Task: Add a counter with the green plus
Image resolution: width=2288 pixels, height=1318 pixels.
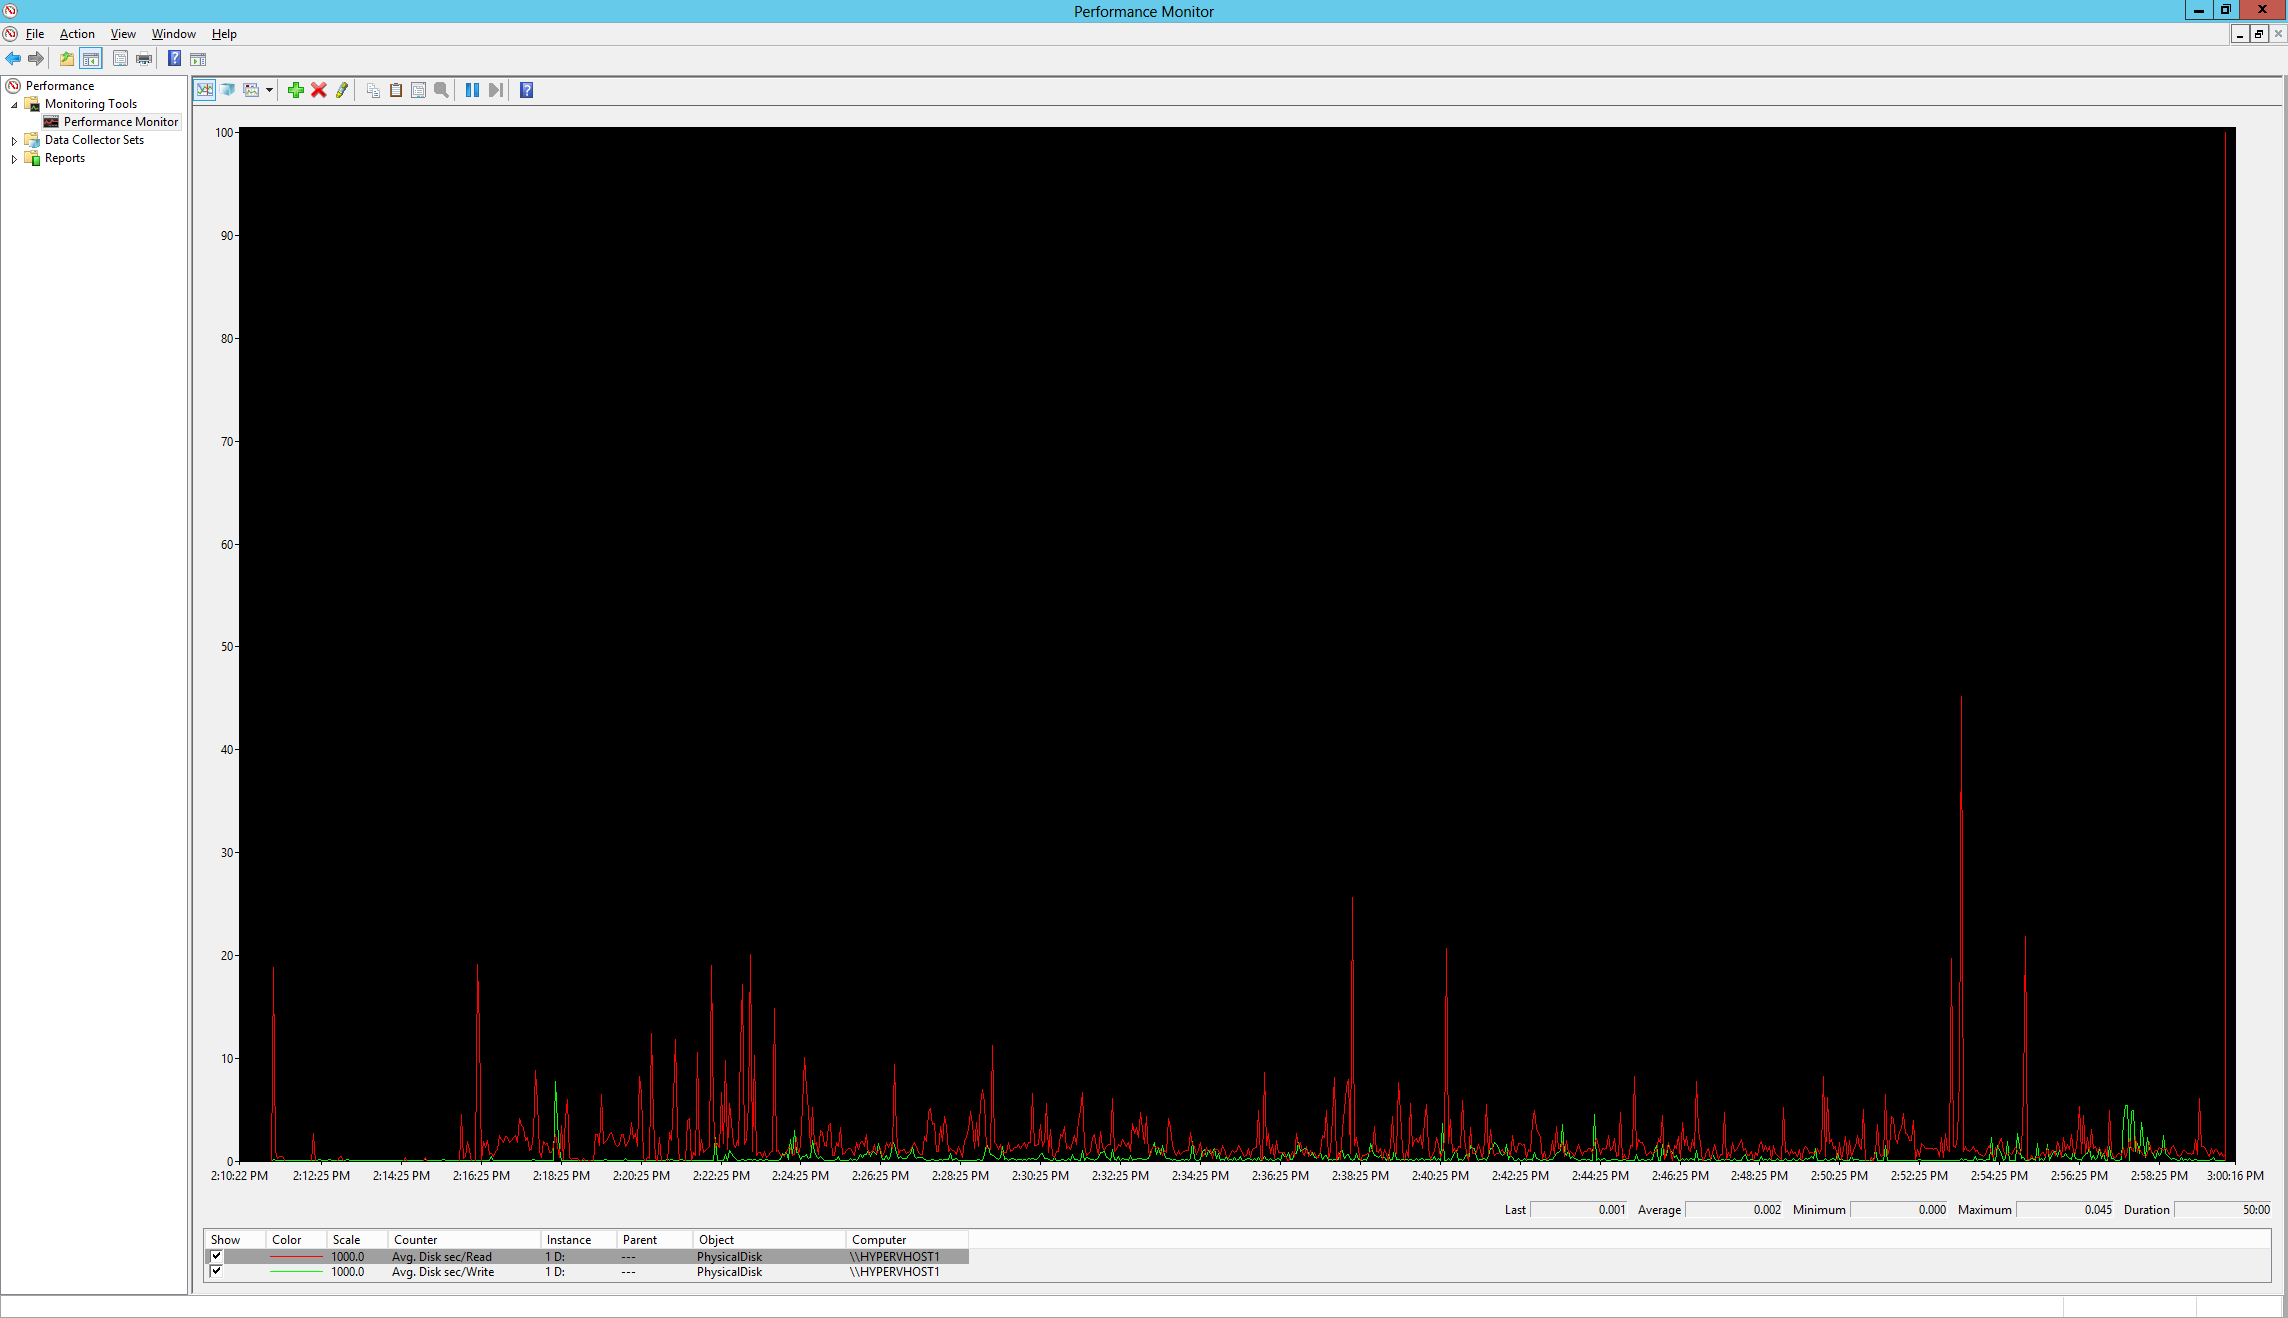Action: coord(296,90)
